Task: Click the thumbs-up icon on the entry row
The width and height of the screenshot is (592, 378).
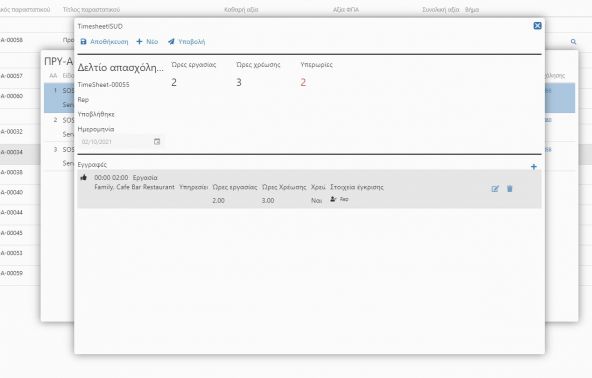Action: tap(83, 177)
